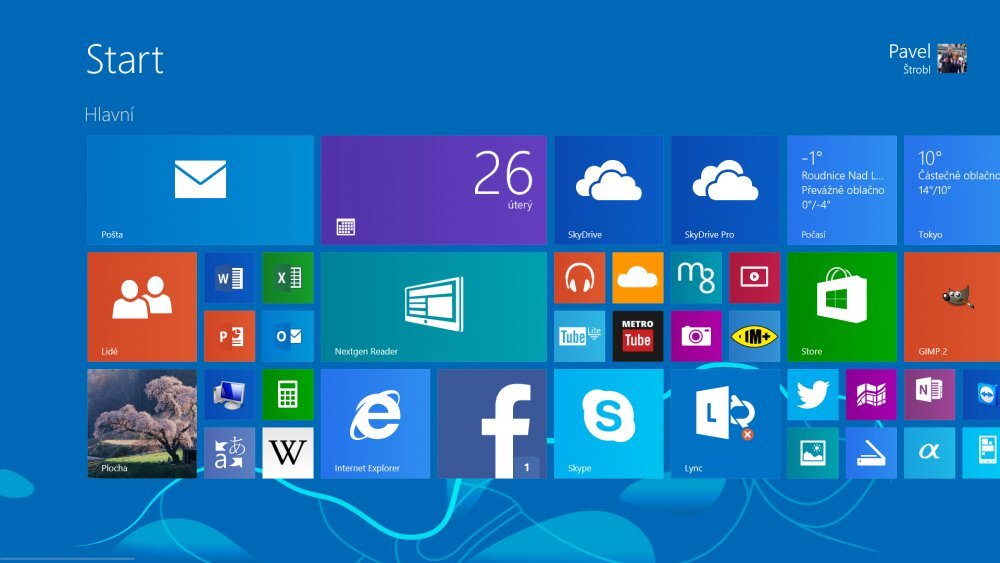
Task: Select the Hlavní group heading
Action: [x=109, y=115]
